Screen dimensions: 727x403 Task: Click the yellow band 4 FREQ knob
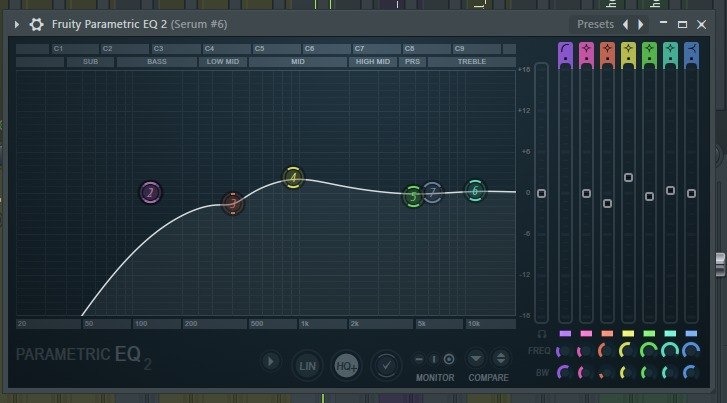627,352
